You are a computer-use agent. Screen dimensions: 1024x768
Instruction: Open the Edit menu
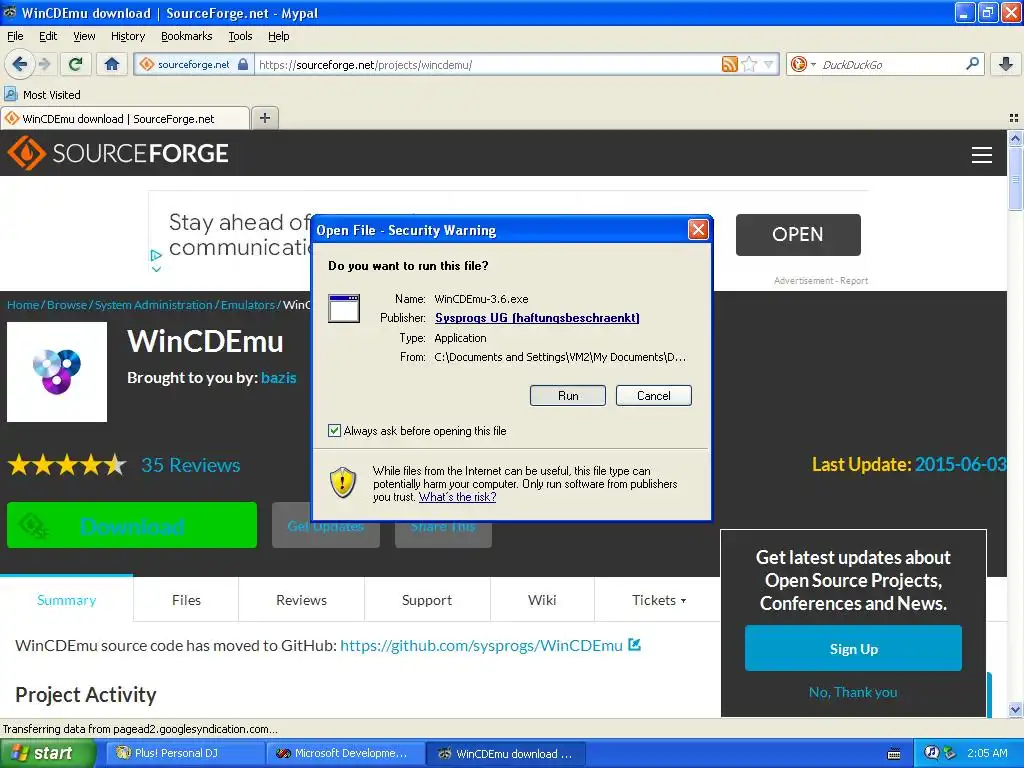(48, 36)
